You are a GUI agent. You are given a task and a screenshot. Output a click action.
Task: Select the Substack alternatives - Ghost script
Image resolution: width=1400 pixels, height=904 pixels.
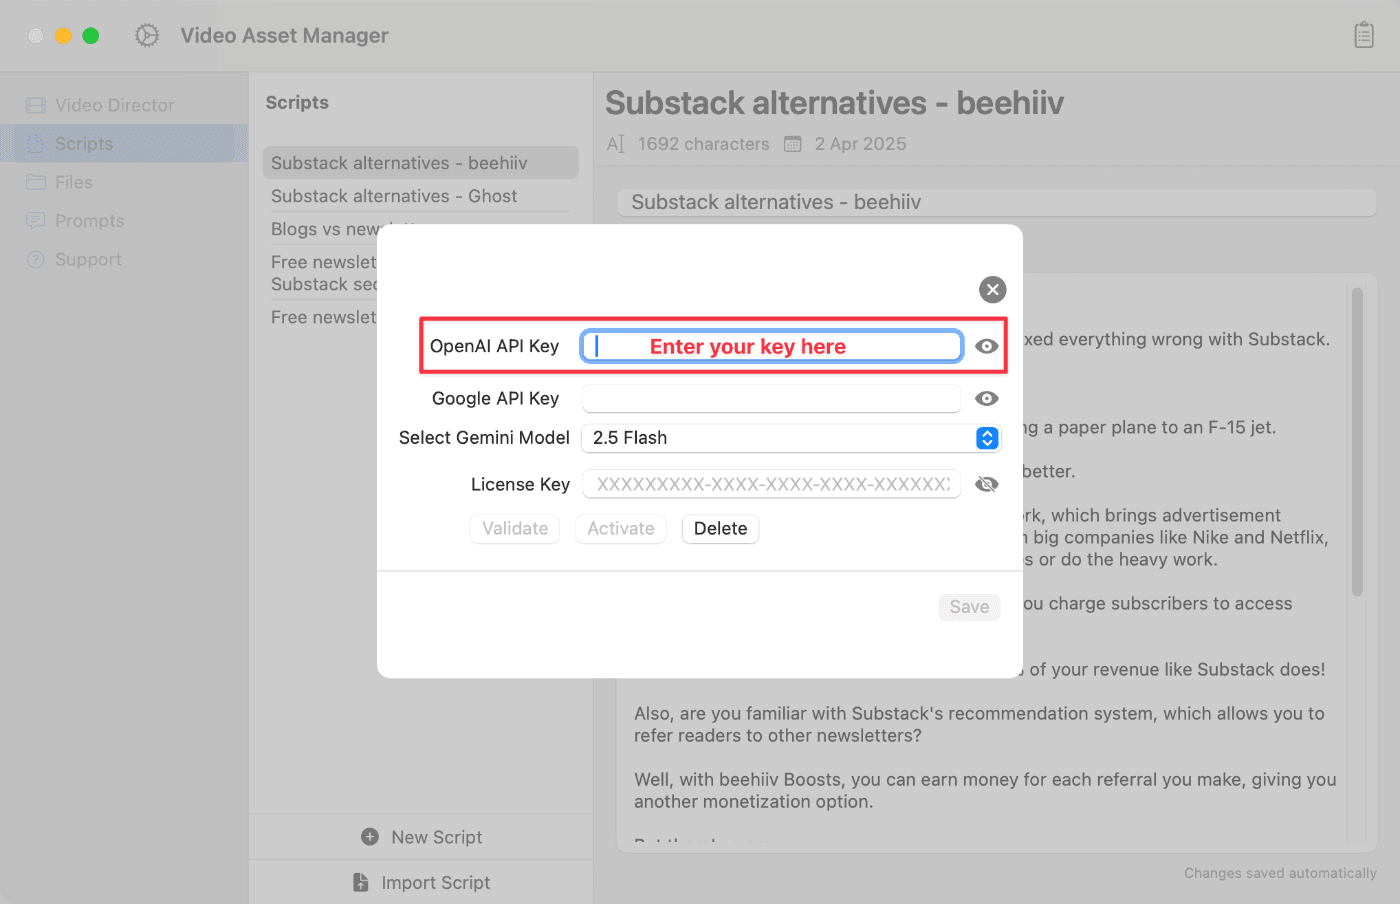[x=394, y=196]
